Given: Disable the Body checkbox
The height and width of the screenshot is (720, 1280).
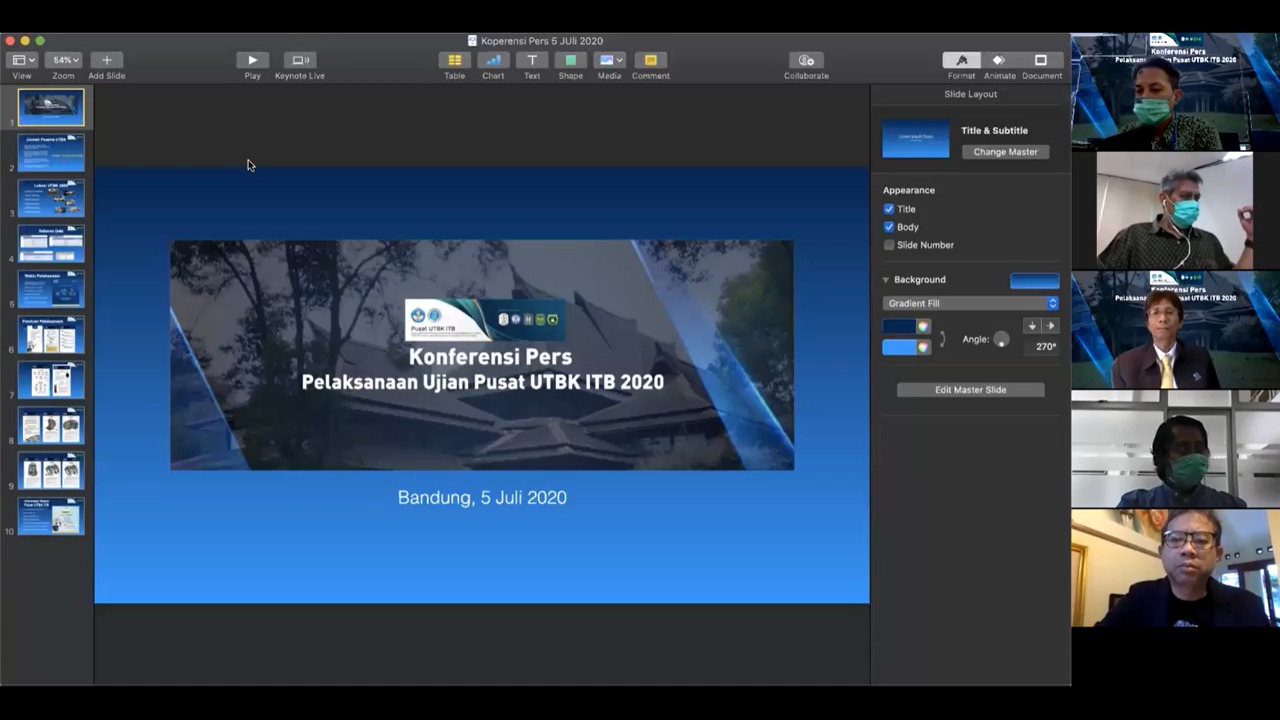Looking at the screenshot, I should click(x=889, y=227).
